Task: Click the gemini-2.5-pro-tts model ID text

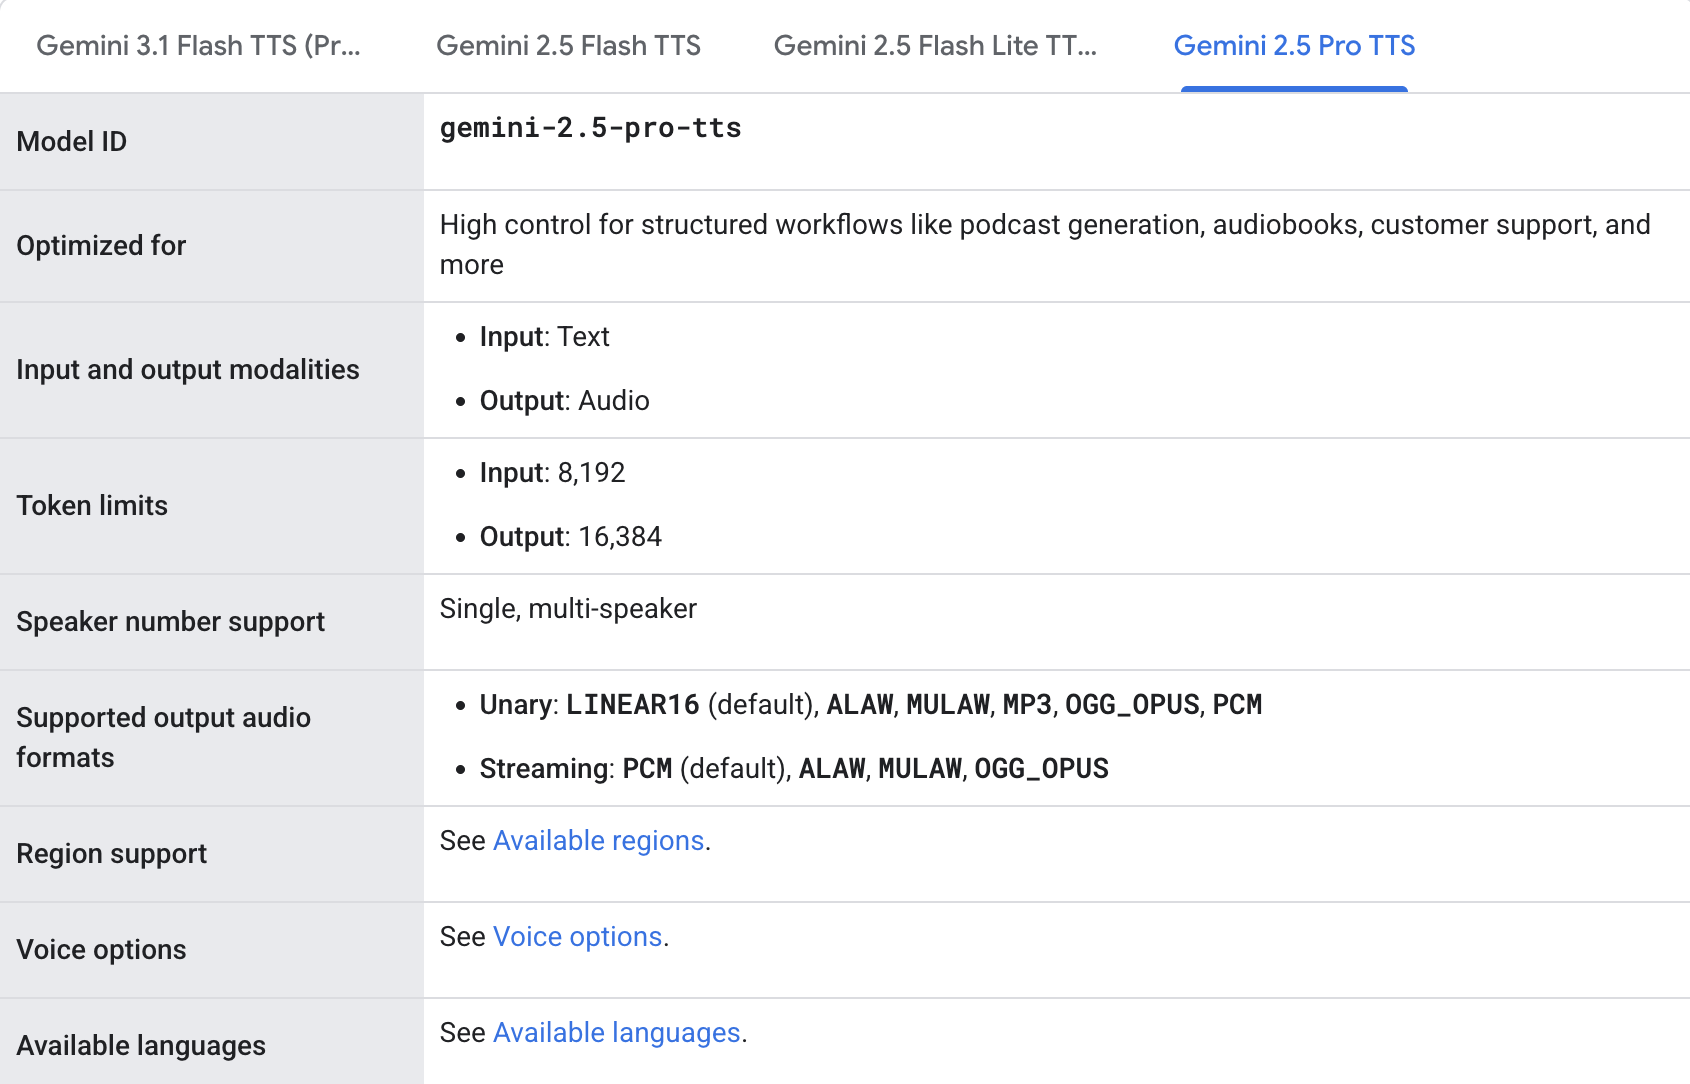Action: click(x=591, y=128)
